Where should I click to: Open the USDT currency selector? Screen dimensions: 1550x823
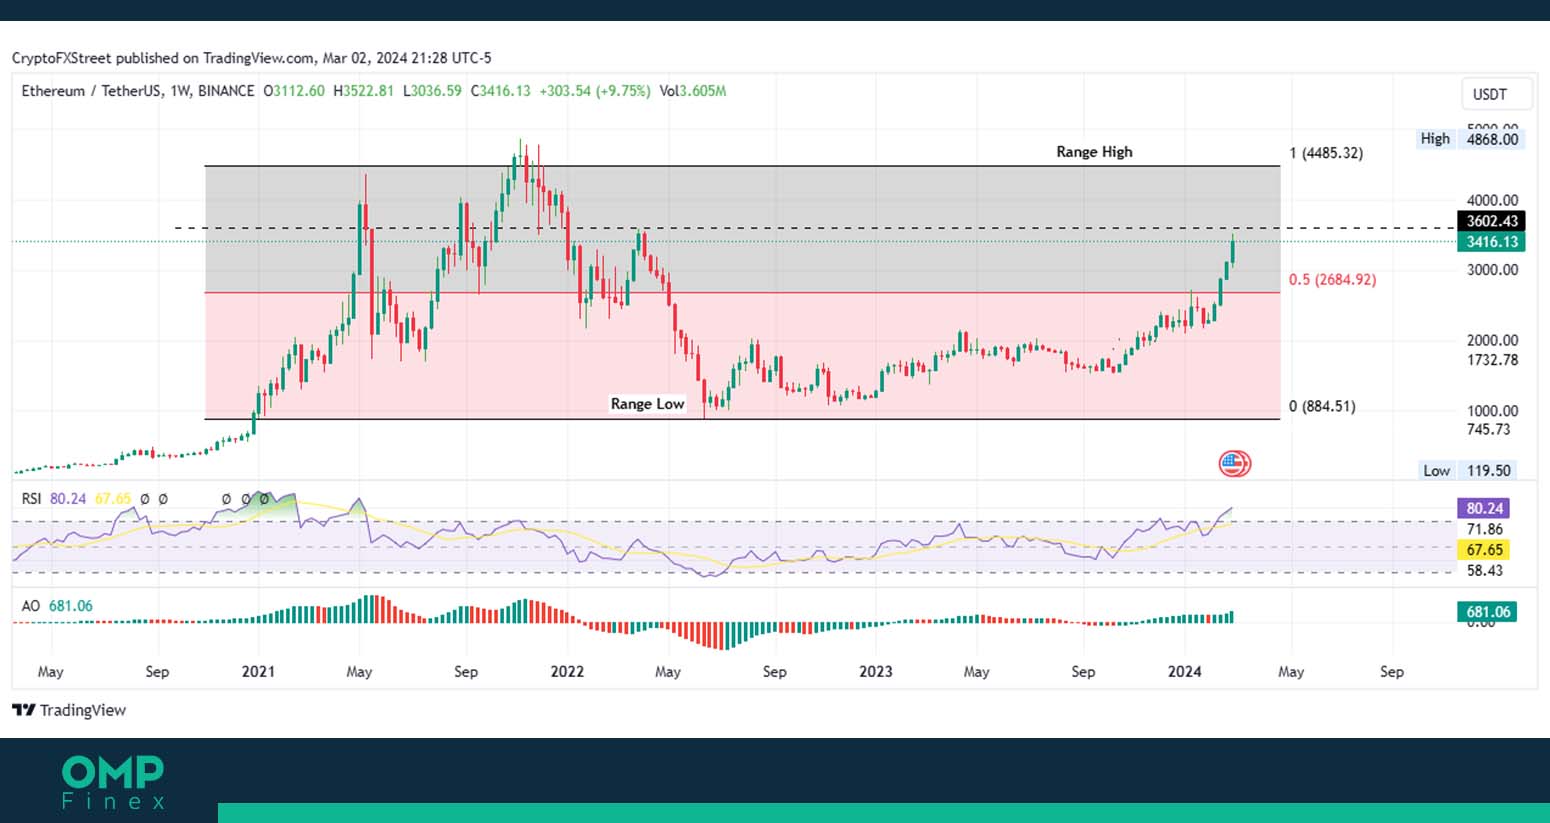pyautogui.click(x=1496, y=94)
